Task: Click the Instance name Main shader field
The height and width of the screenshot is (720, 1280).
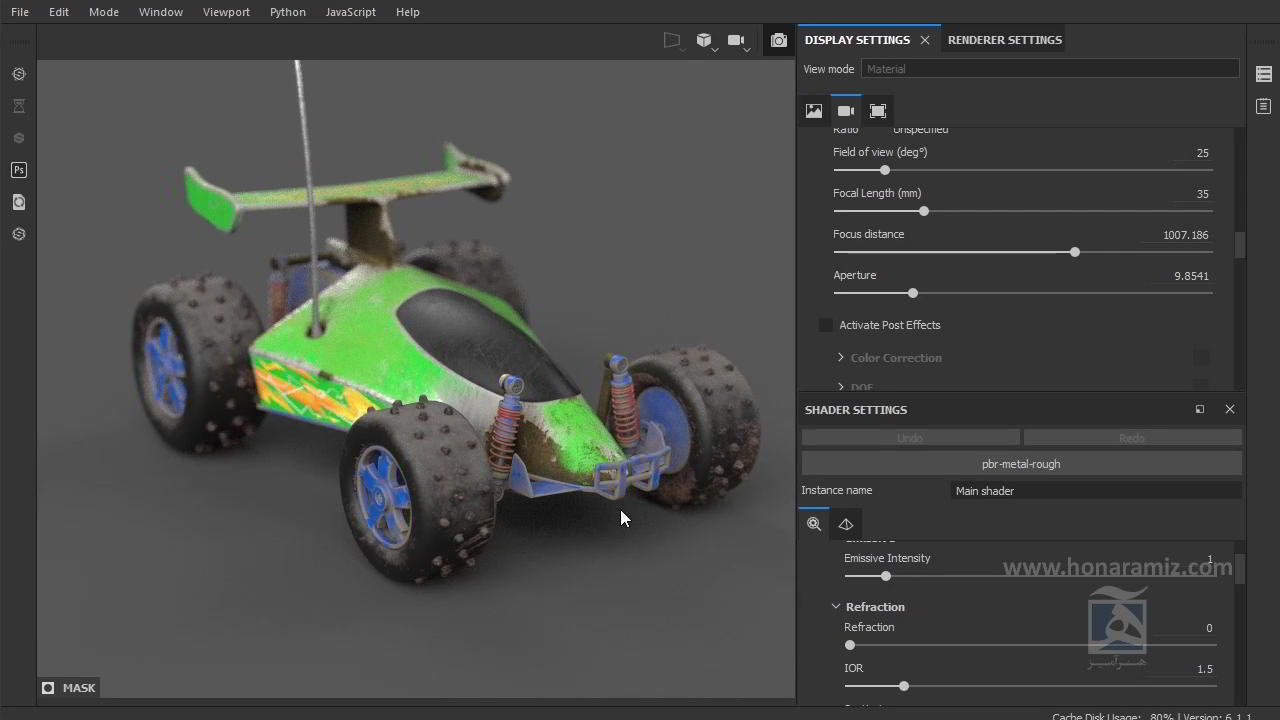Action: tap(1096, 491)
